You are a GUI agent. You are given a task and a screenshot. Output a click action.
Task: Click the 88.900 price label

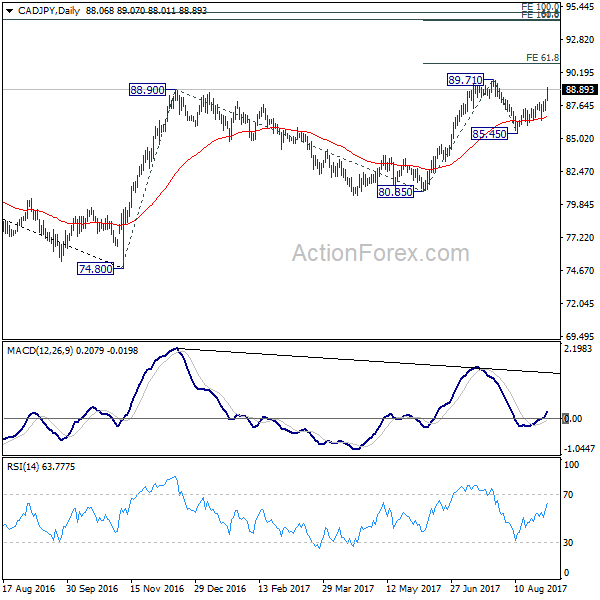pyautogui.click(x=147, y=90)
